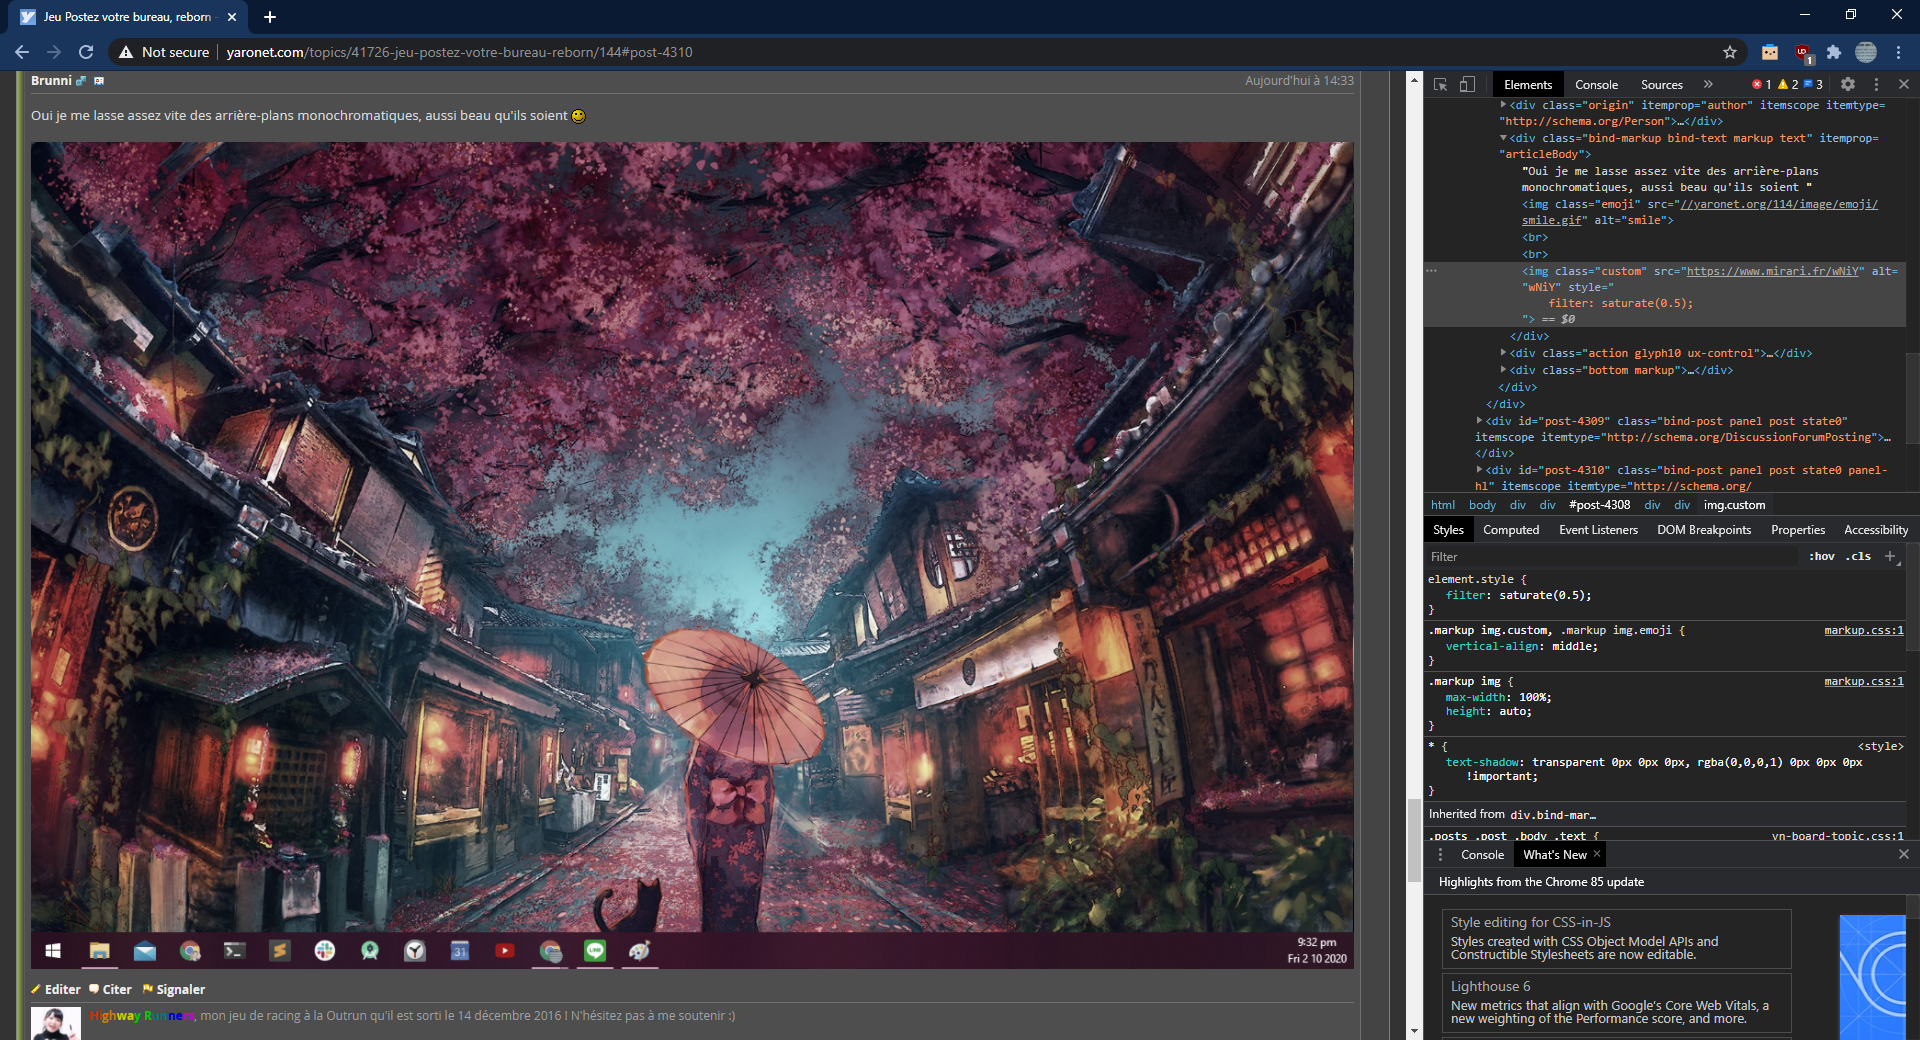Screen dimensions: 1920x1040
Task: Click the posted desktop wallpaper image
Action: [692, 555]
